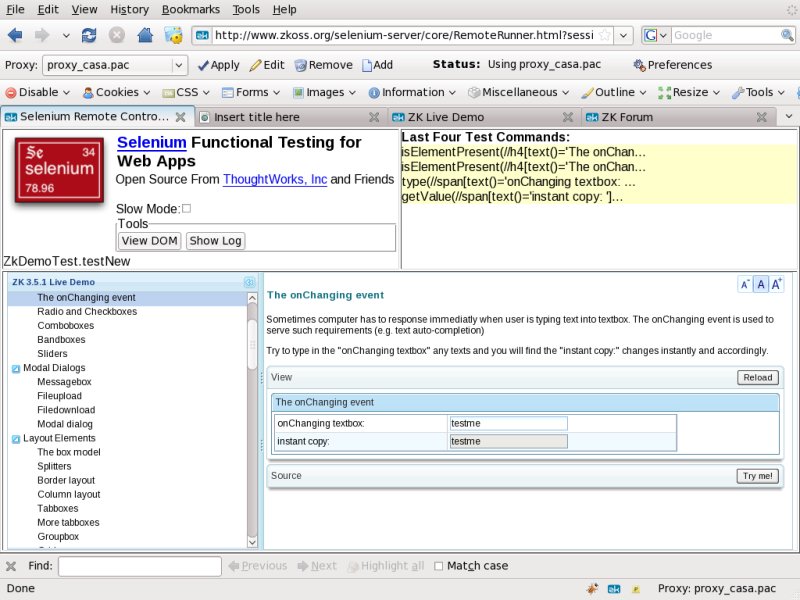Viewport: 800px width, 600px height.
Task: Follow the Selenium heading link
Action: (152, 142)
